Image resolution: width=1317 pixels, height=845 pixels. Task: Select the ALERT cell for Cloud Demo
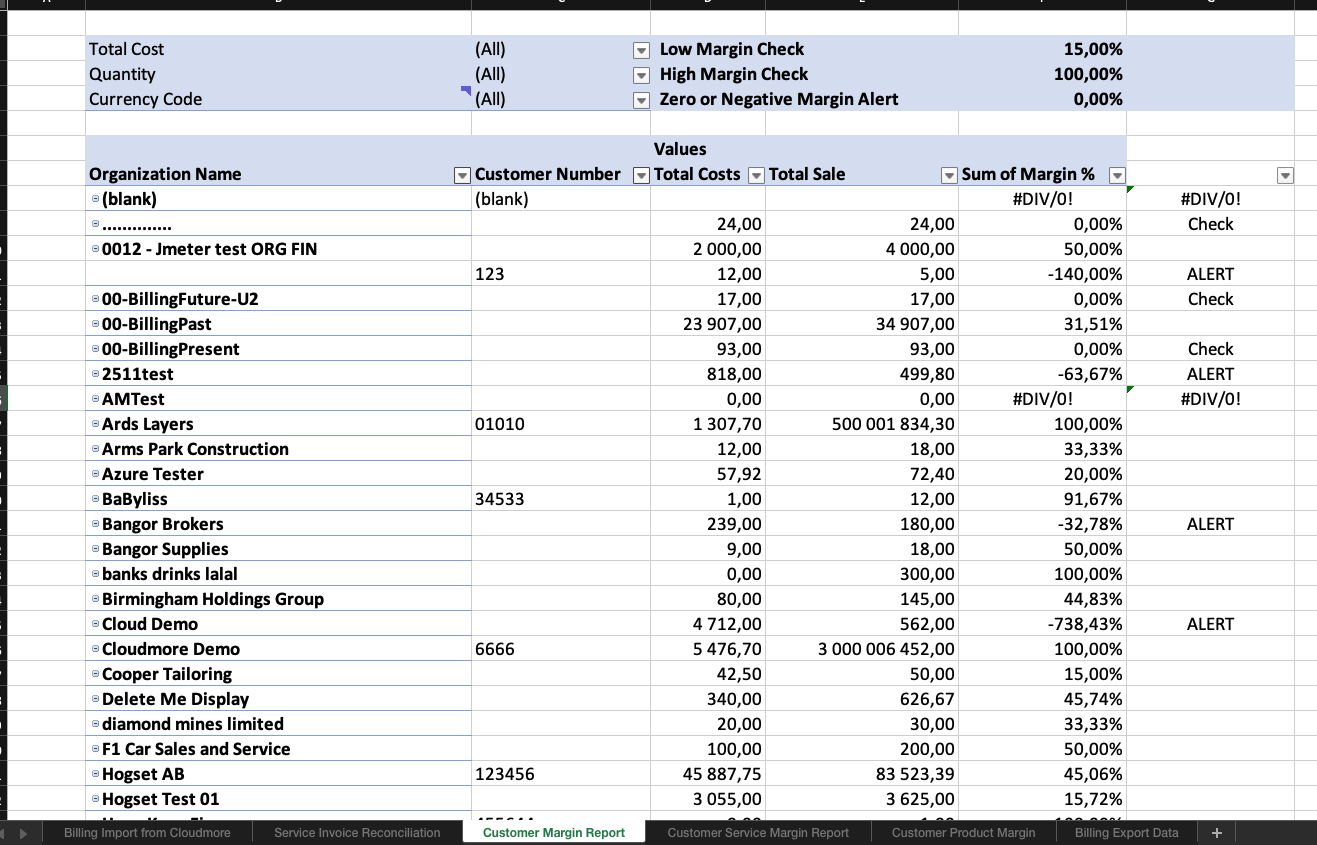tap(1210, 624)
